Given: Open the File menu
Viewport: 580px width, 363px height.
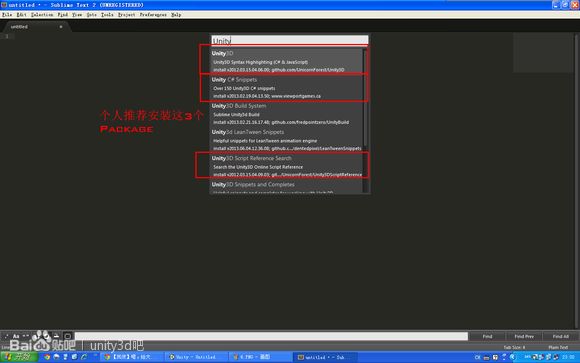Looking at the screenshot, I should click(x=7, y=15).
